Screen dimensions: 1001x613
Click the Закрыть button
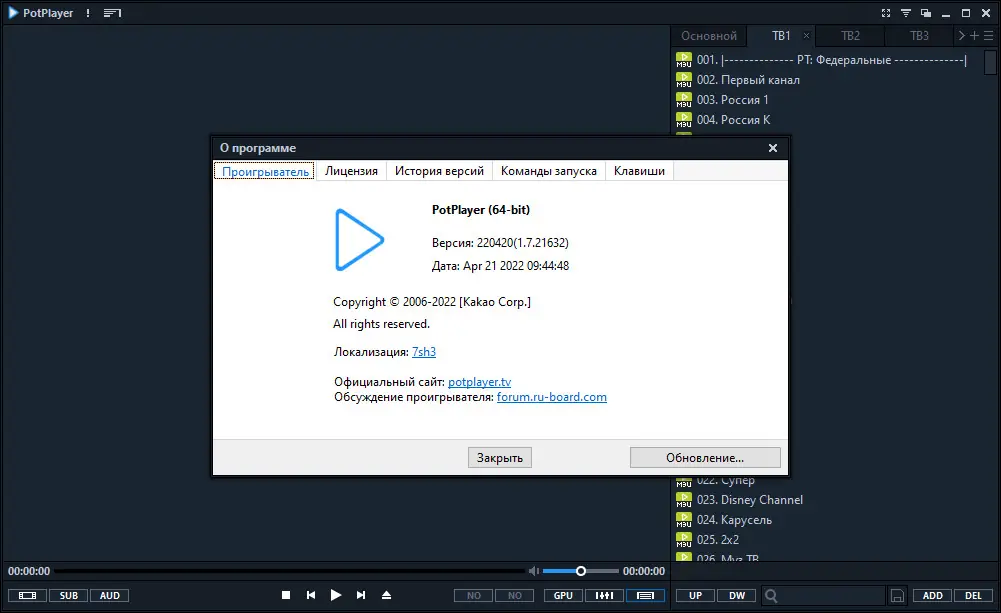click(x=500, y=458)
